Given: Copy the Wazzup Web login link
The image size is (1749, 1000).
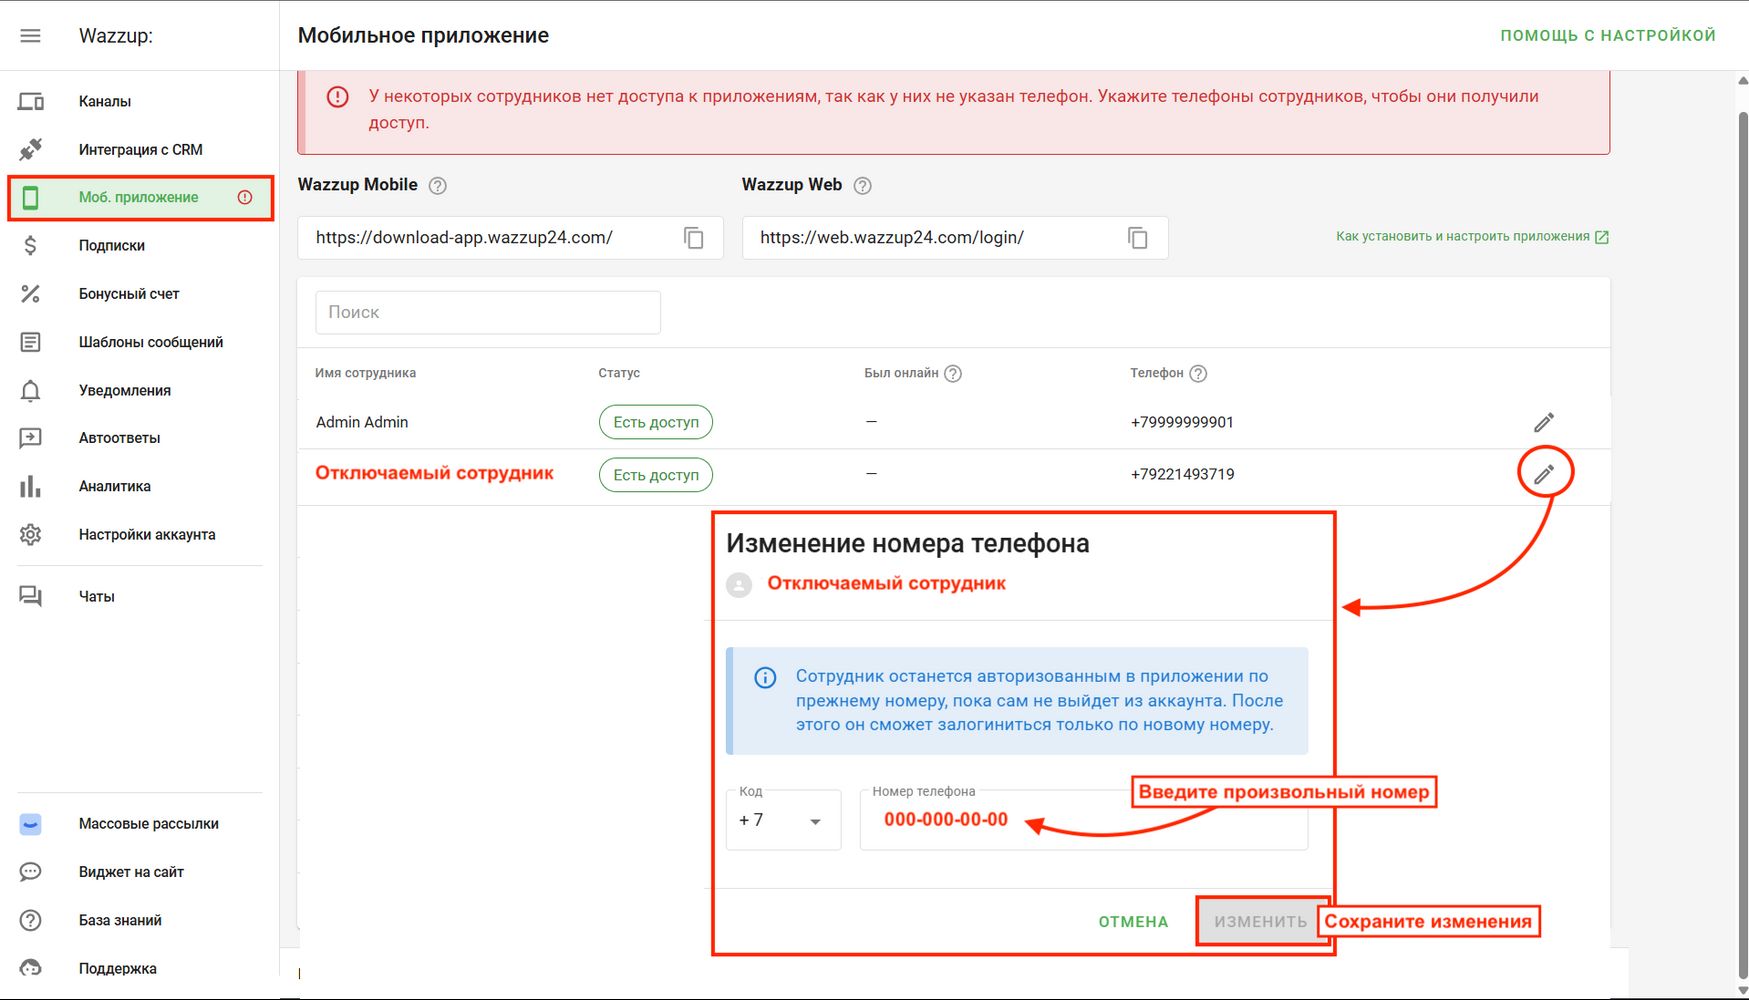Looking at the screenshot, I should pos(1138,238).
